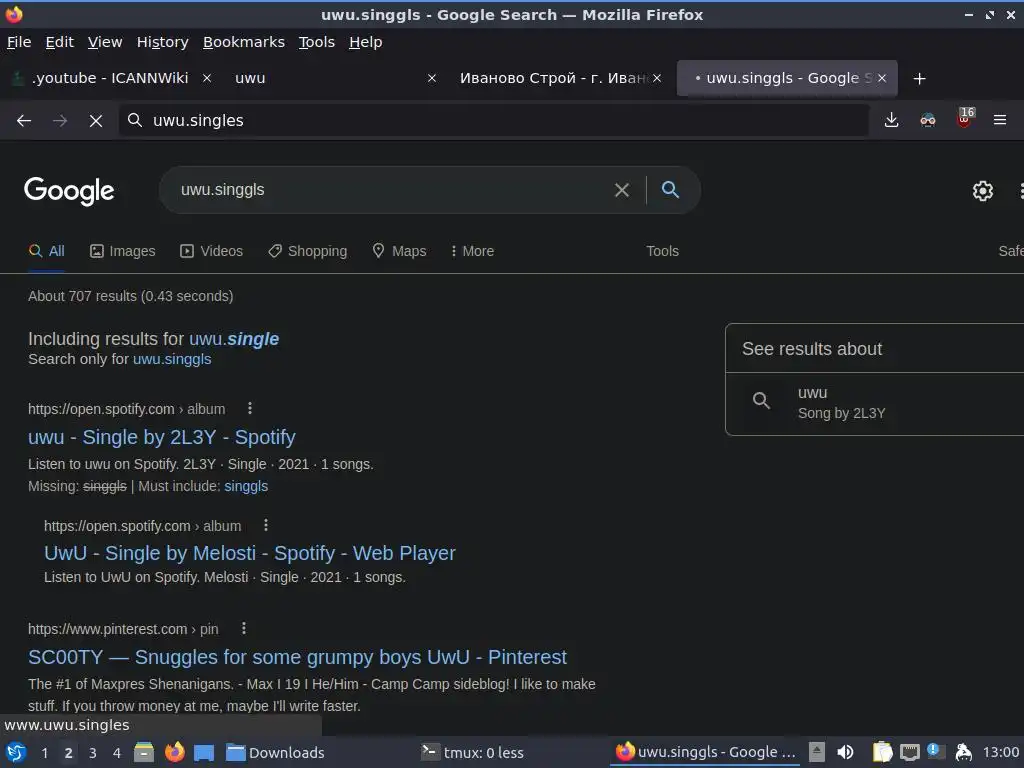The width and height of the screenshot is (1024, 768).
Task: Click into the Google search field
Action: (x=392, y=190)
